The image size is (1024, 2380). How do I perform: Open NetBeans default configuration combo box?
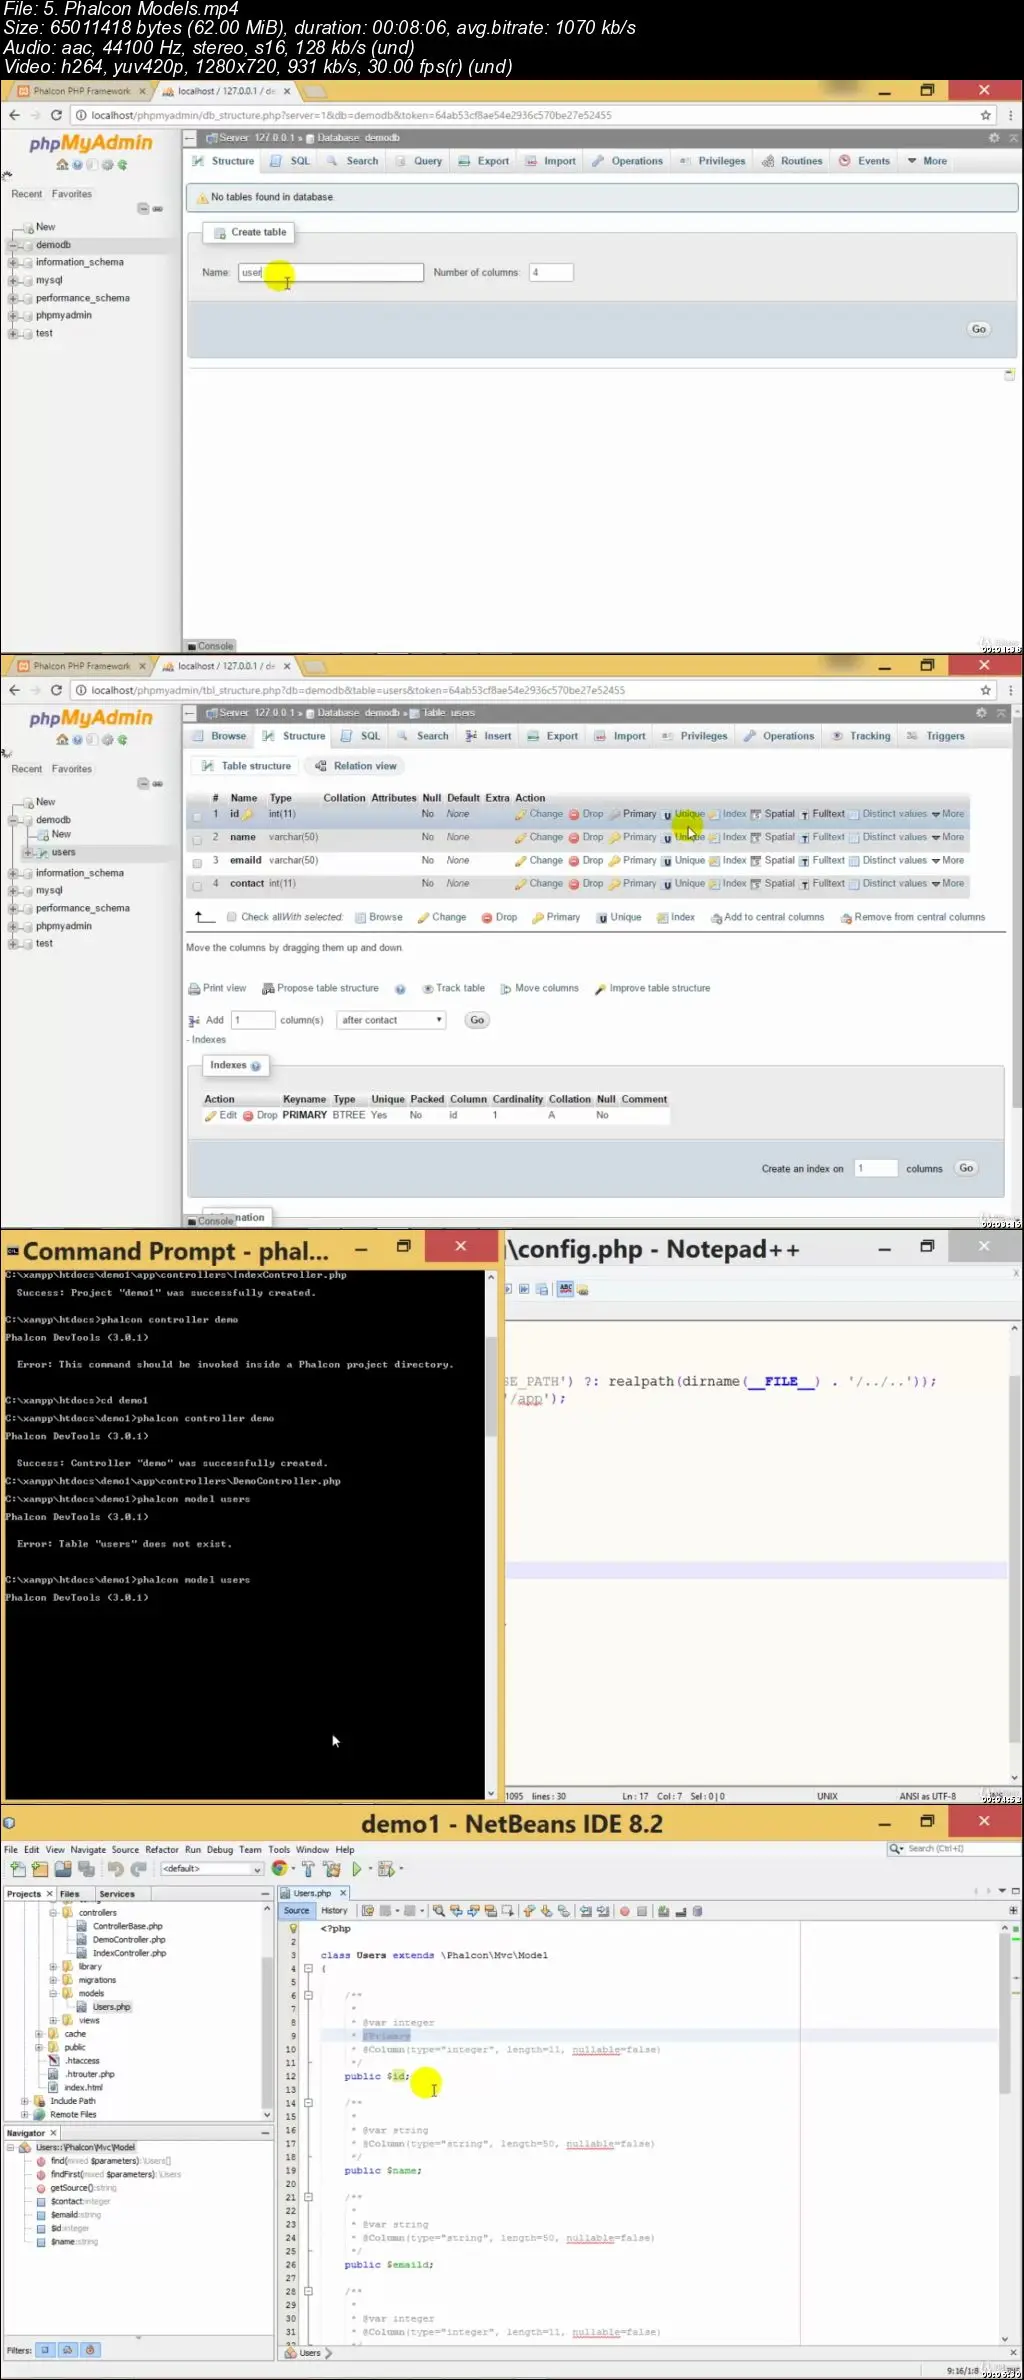[211, 1869]
